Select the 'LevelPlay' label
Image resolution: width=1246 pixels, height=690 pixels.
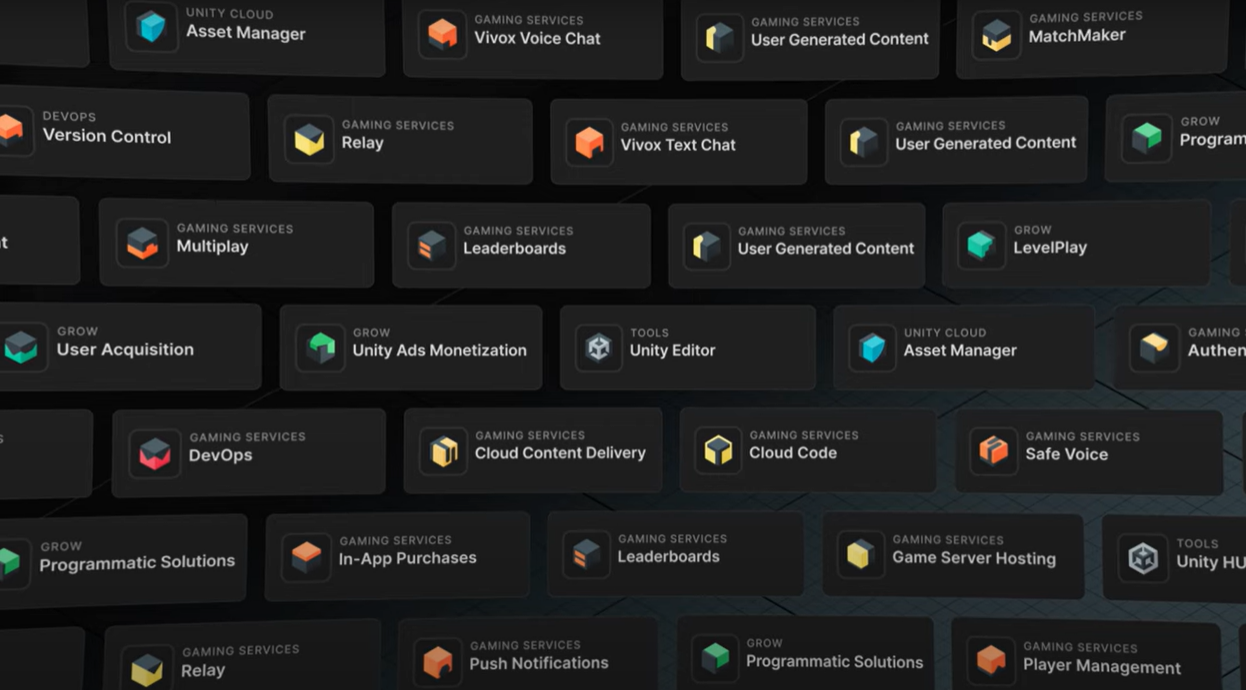[x=1050, y=247]
